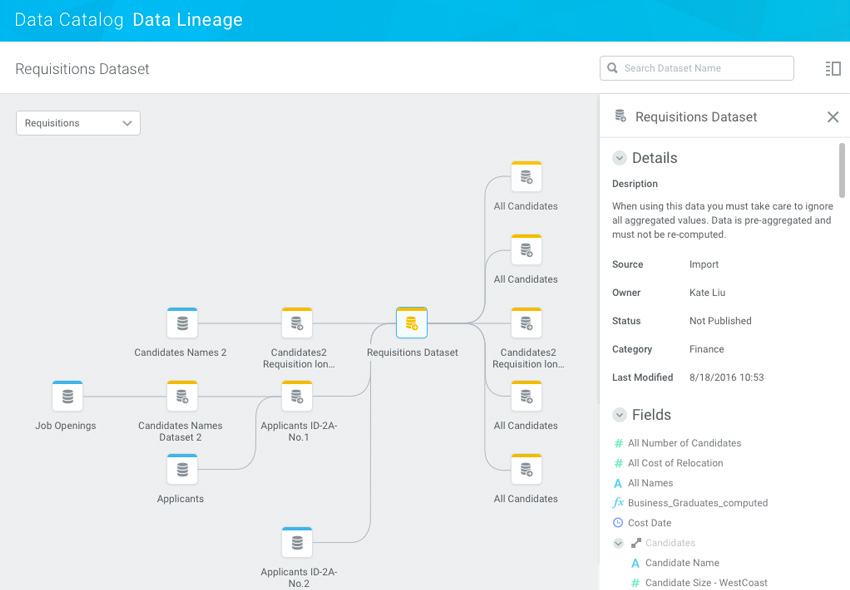
Task: Close the Requisitions Dataset details panel
Action: [832, 117]
